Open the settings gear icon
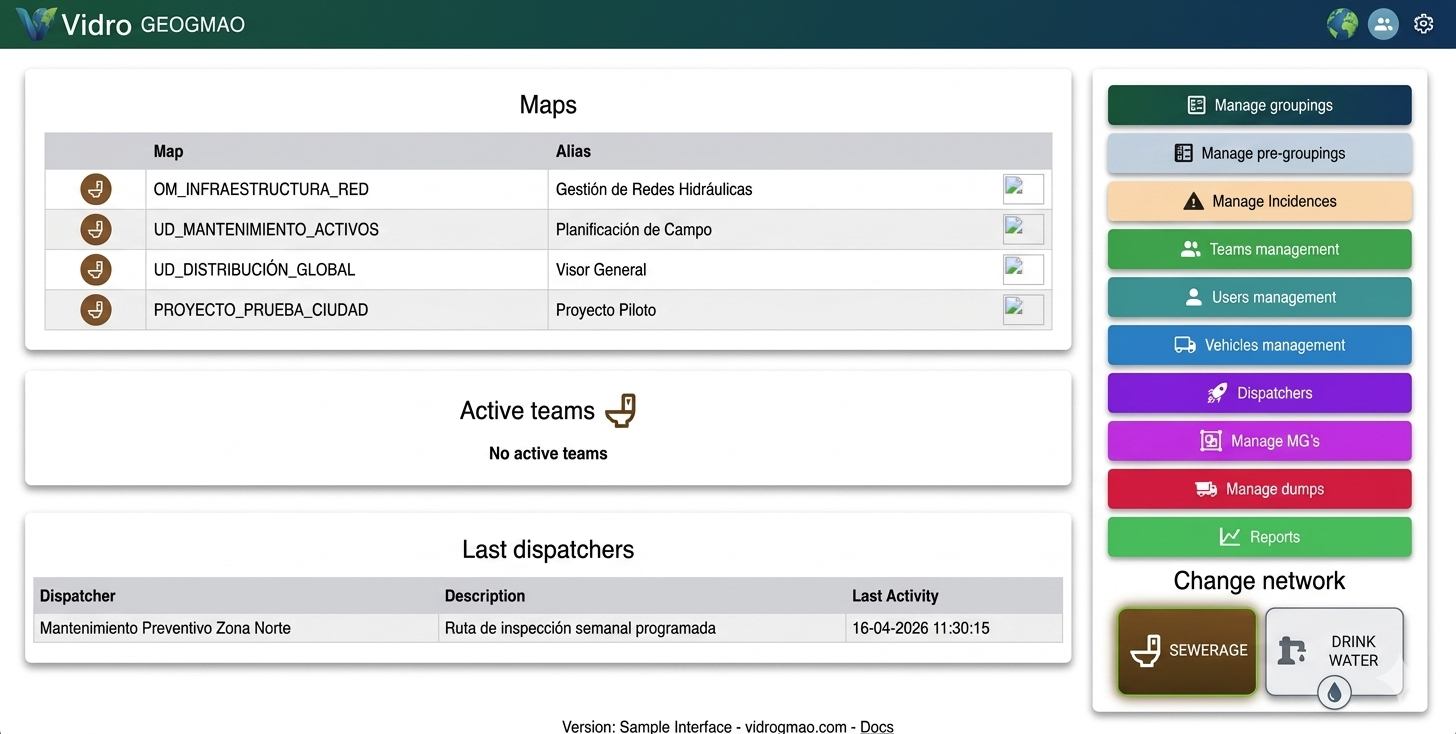 1424,24
